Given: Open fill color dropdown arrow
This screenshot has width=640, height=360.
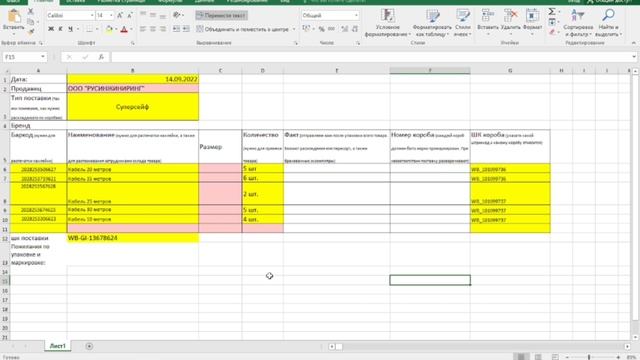Looking at the screenshot, I should [x=116, y=29].
